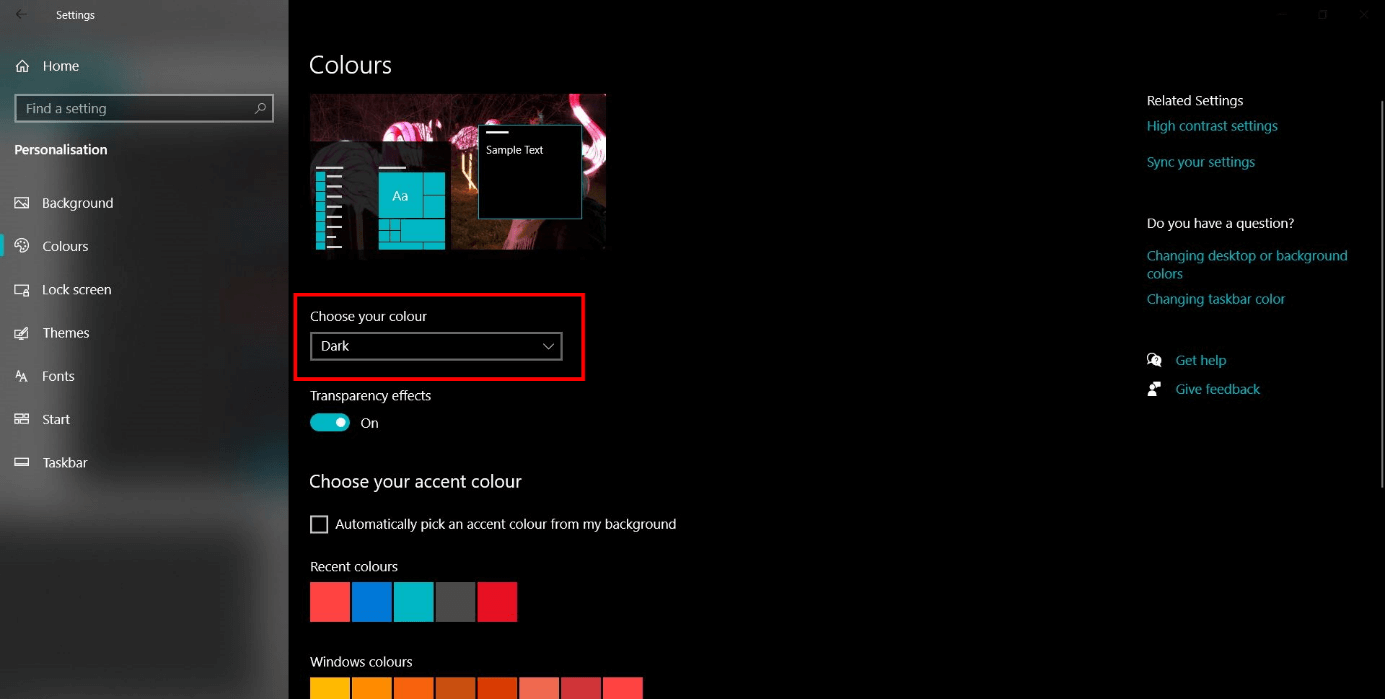Open Lock screen settings
The height and width of the screenshot is (699, 1385).
click(x=76, y=289)
